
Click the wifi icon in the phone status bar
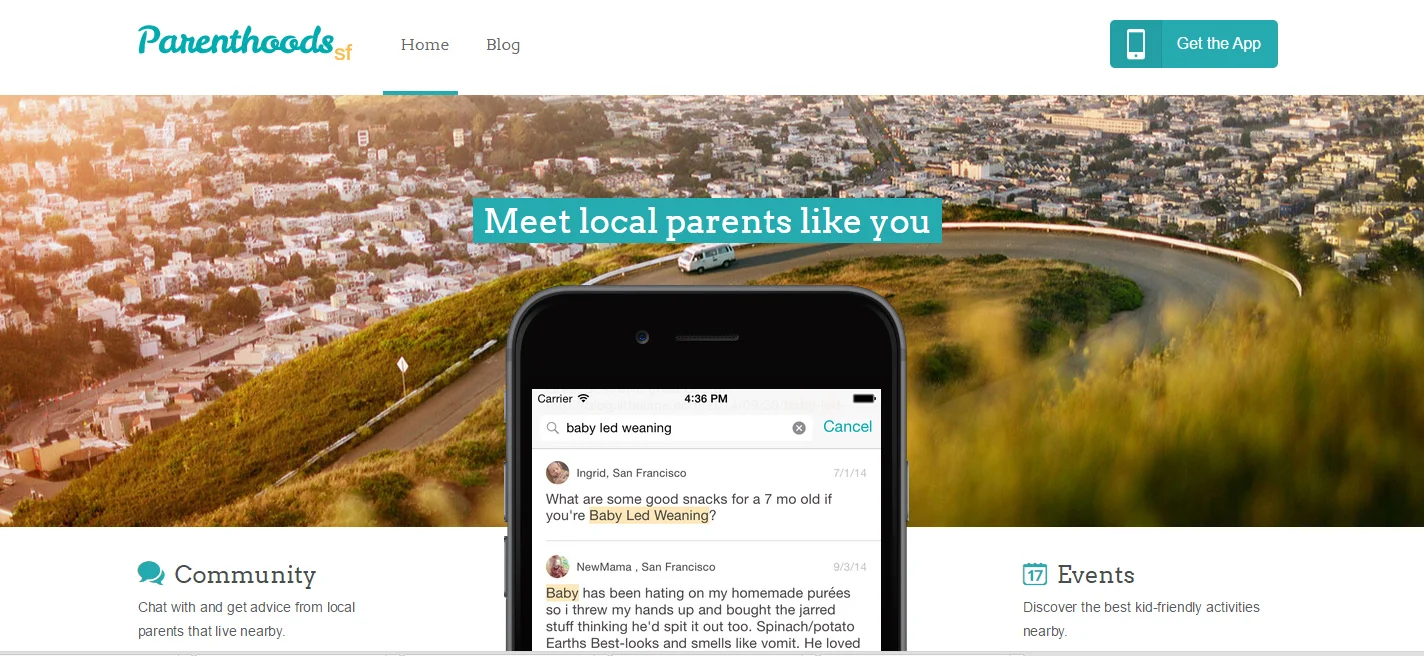584,399
